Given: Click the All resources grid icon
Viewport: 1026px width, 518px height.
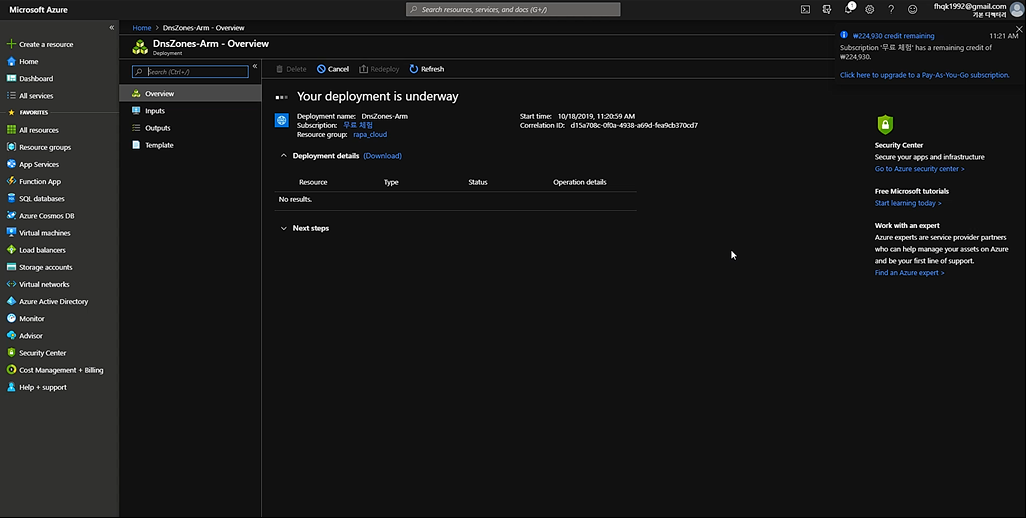Looking at the screenshot, I should click(11, 130).
